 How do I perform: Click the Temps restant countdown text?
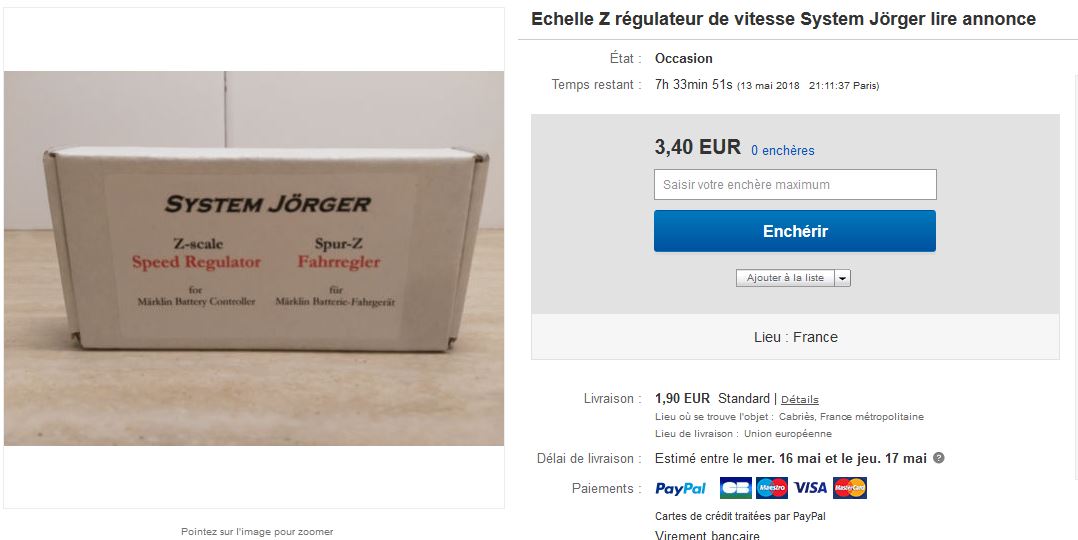[767, 85]
